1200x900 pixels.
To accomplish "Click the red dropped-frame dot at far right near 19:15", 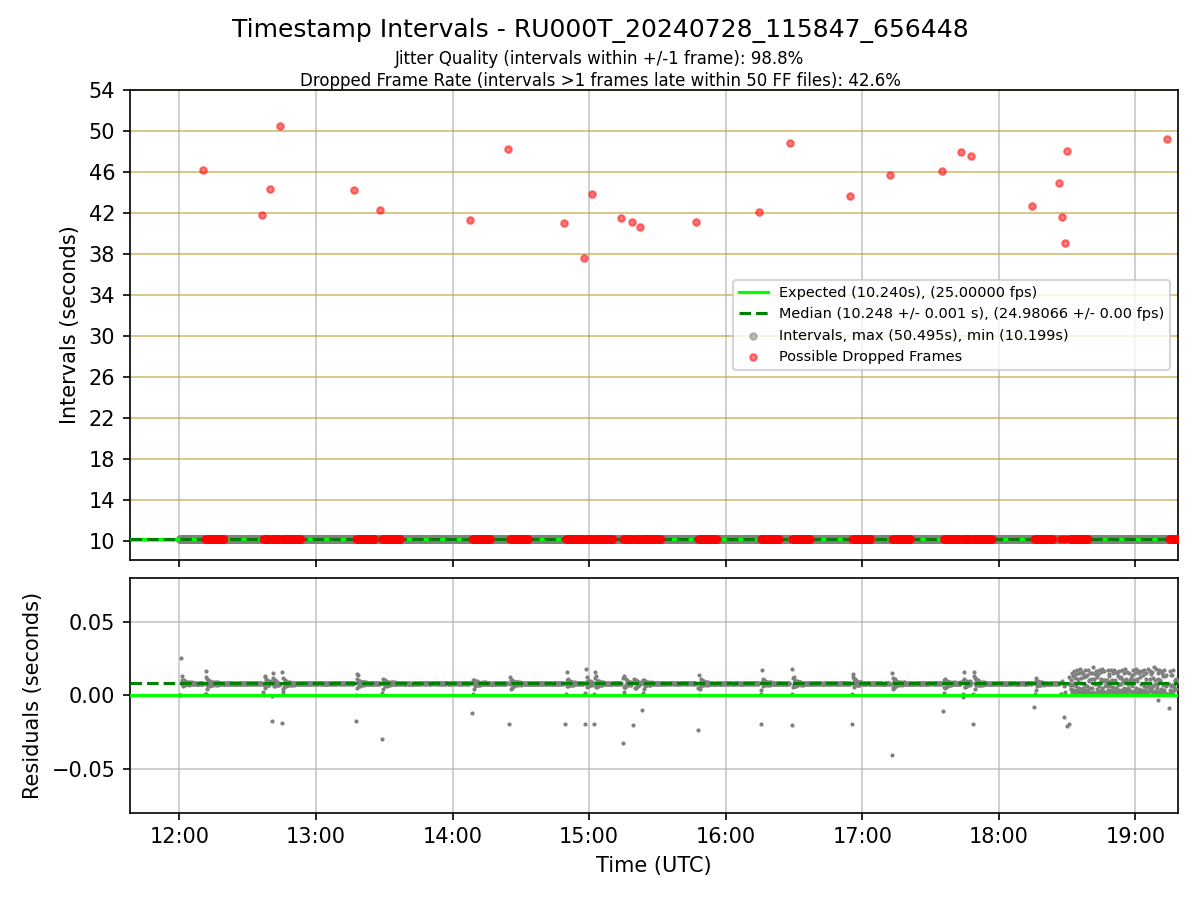I will 1167,139.
